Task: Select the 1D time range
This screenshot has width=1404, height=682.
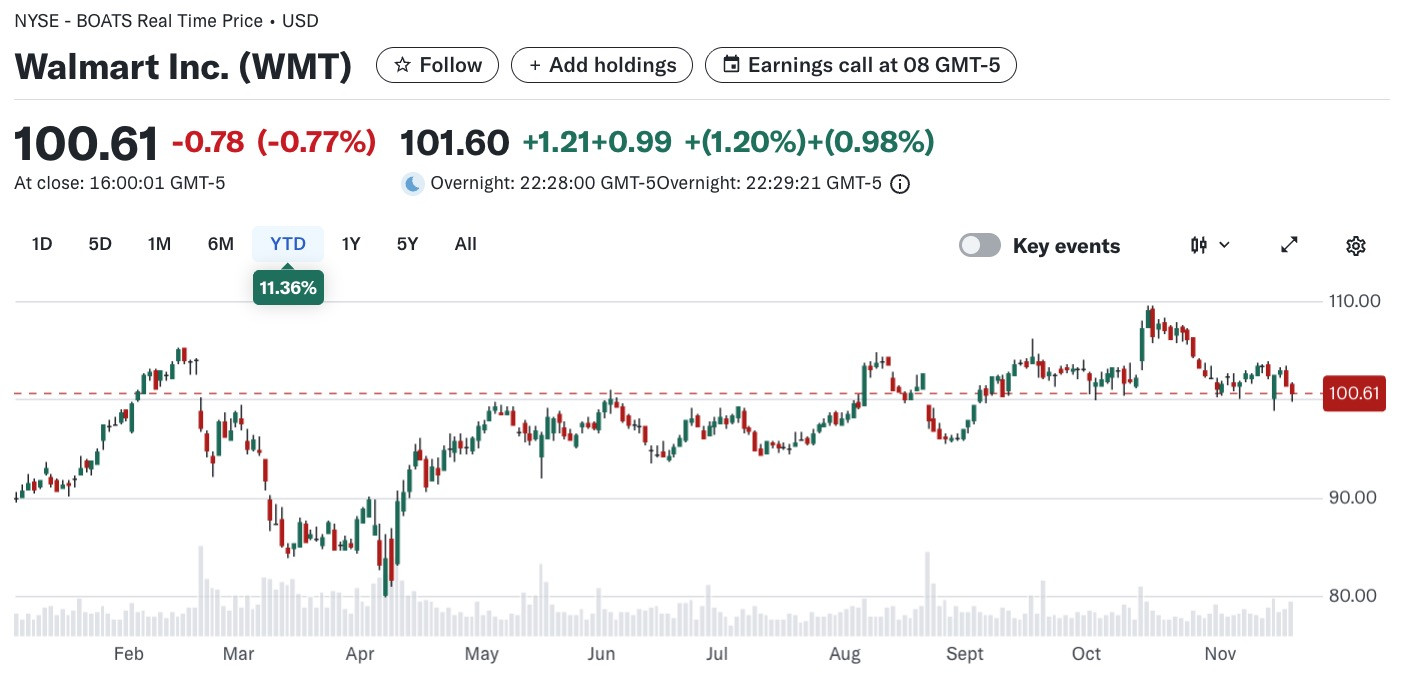Action: tap(42, 244)
